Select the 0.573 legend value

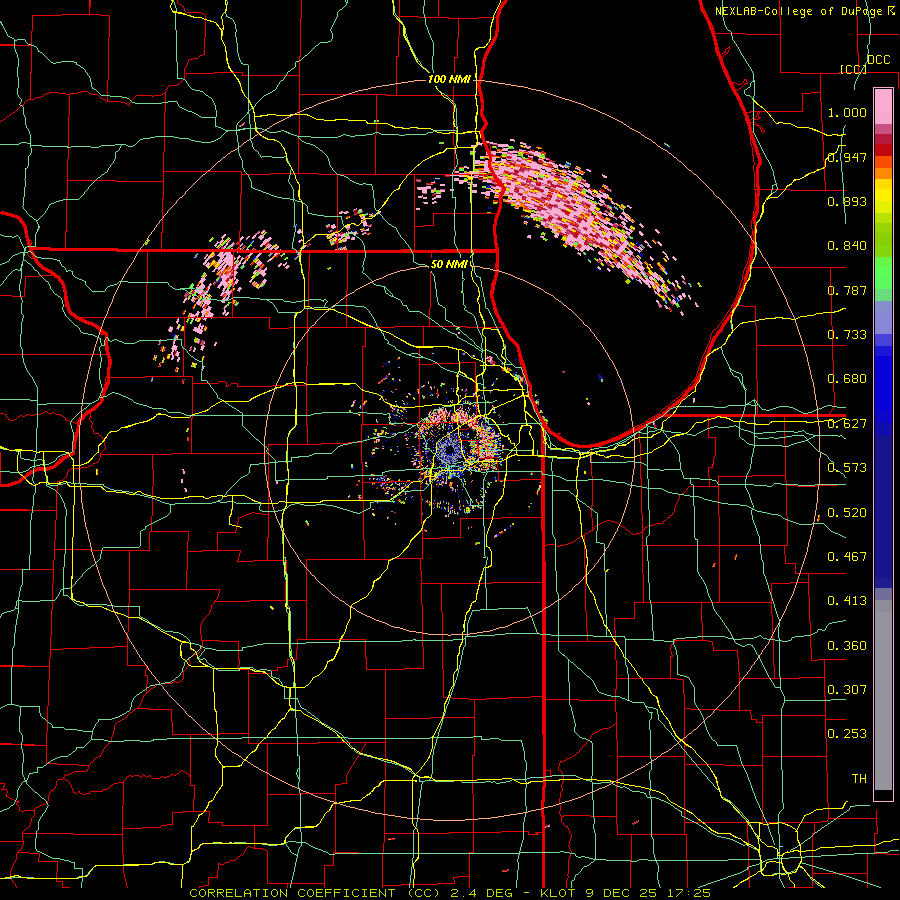[x=847, y=468]
